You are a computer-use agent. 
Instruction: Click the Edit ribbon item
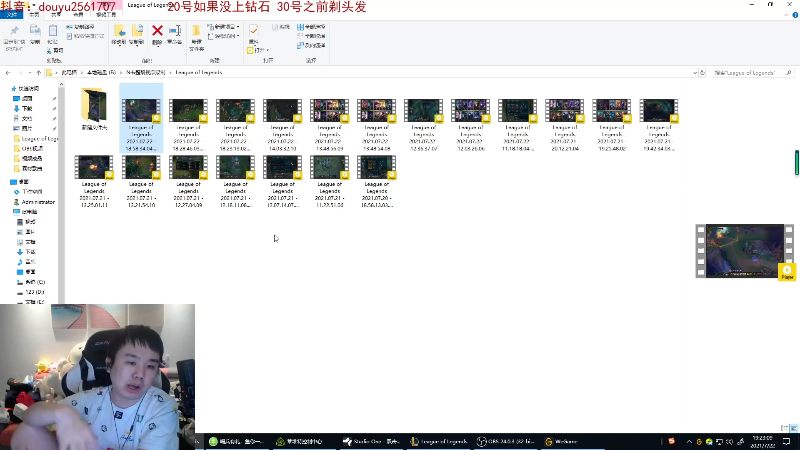(281, 27)
